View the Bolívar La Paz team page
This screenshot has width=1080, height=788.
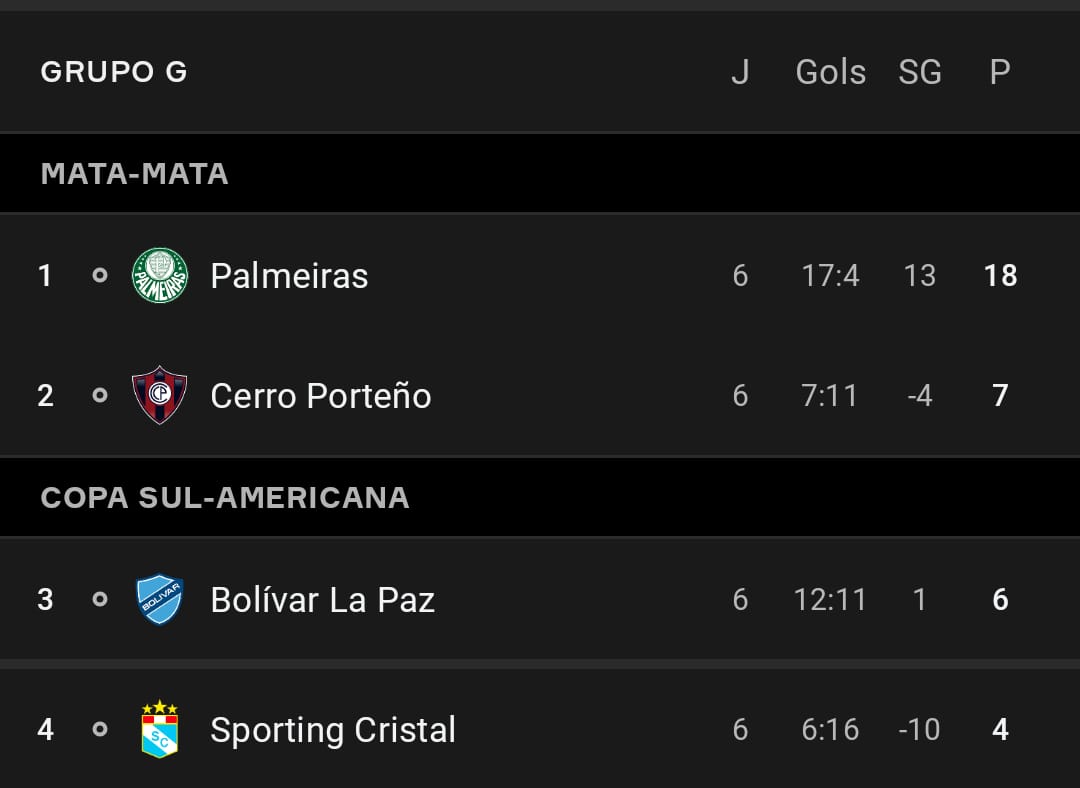(x=322, y=599)
